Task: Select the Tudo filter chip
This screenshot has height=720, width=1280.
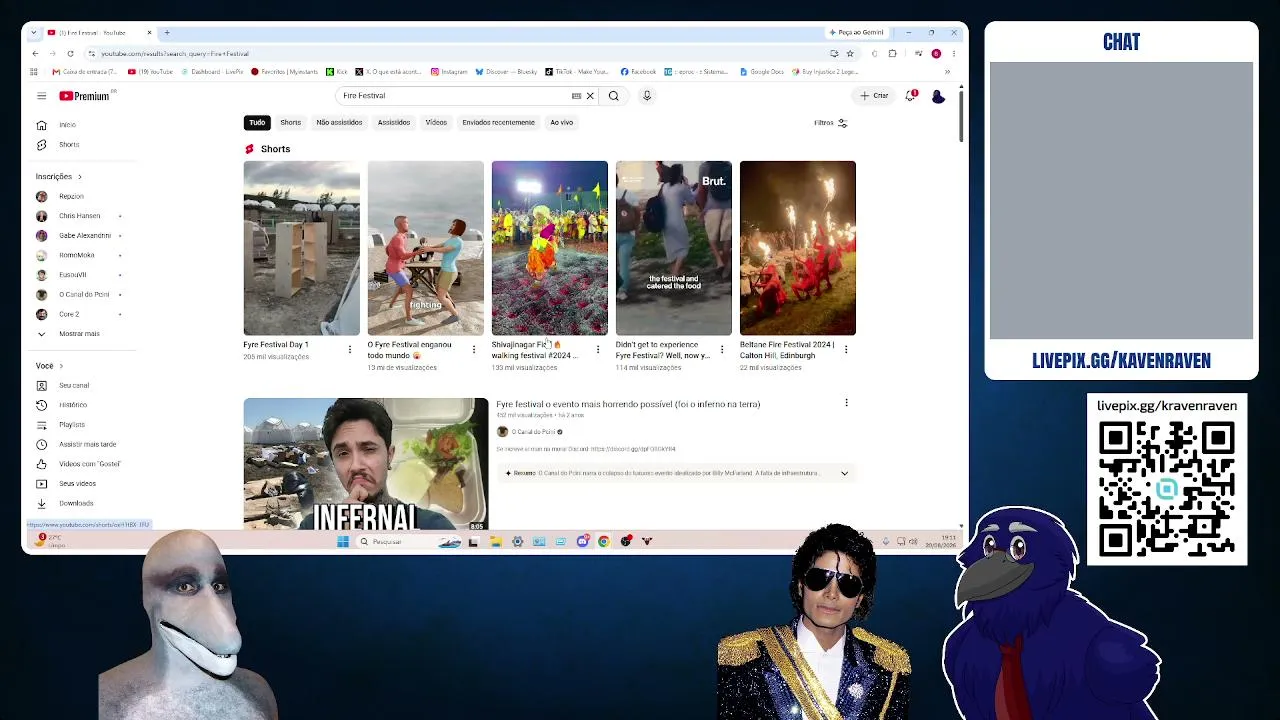Action: click(x=257, y=123)
